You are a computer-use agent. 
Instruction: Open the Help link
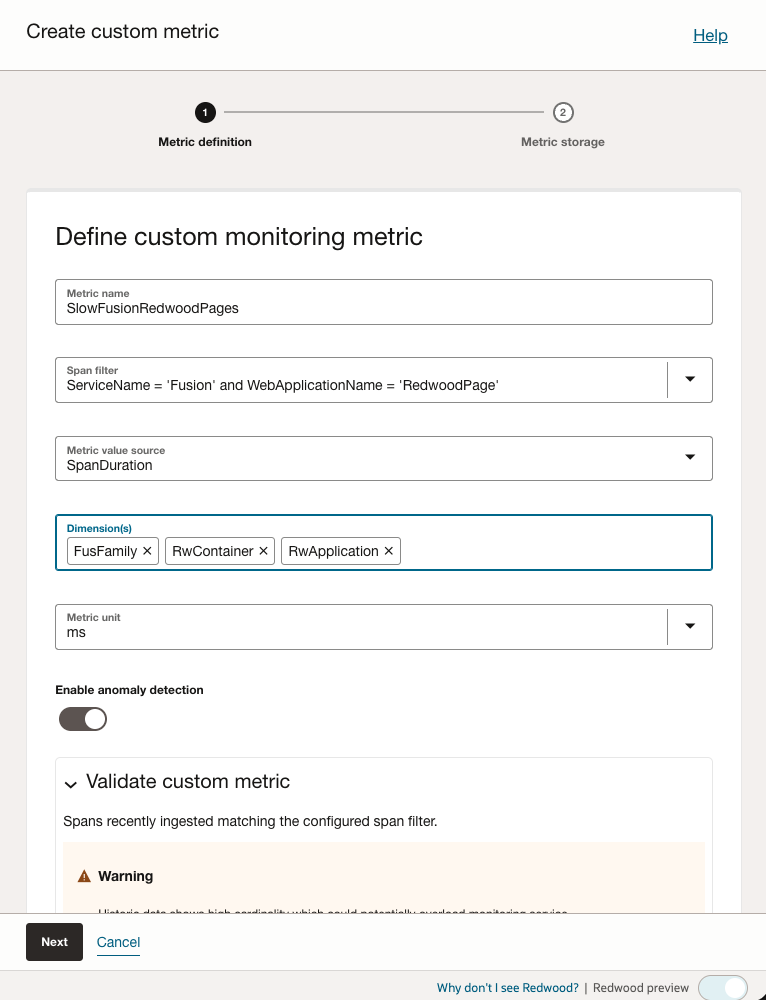(x=710, y=35)
